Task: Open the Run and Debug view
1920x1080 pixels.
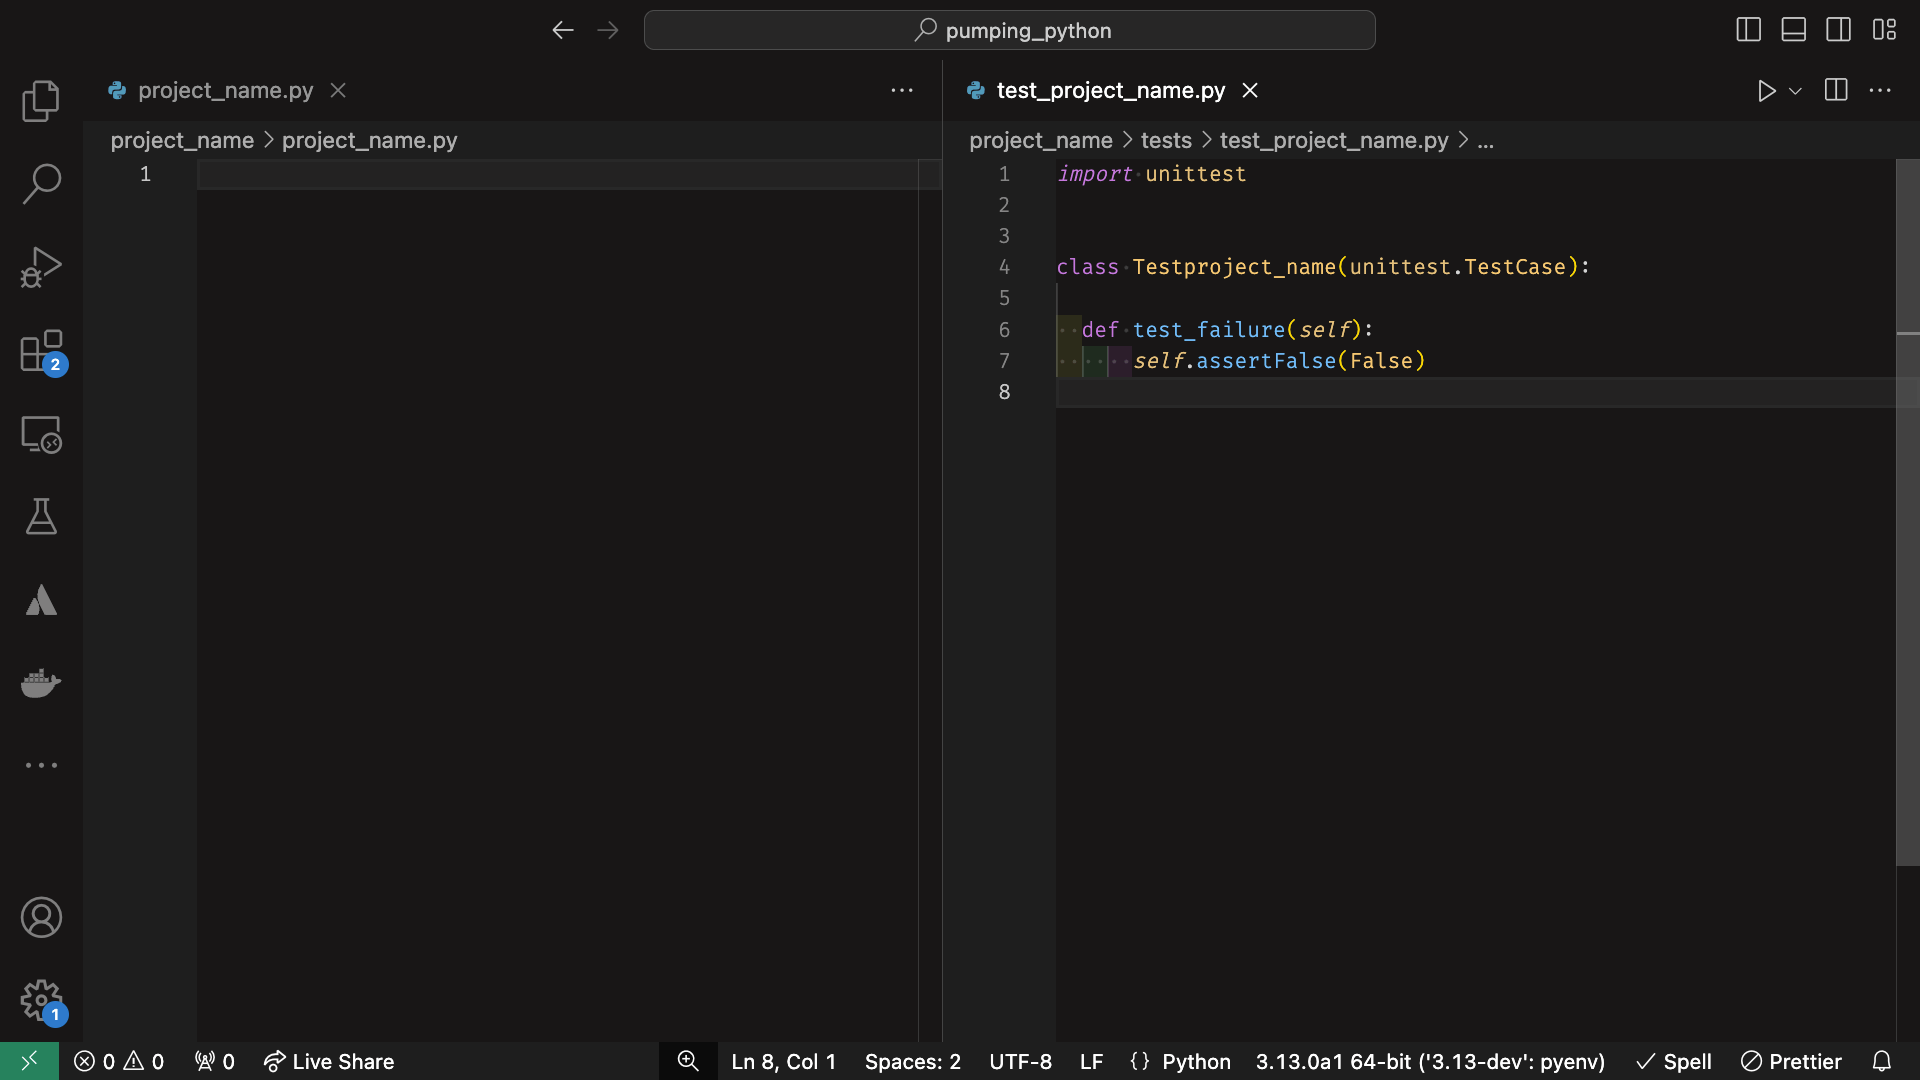Action: [41, 267]
